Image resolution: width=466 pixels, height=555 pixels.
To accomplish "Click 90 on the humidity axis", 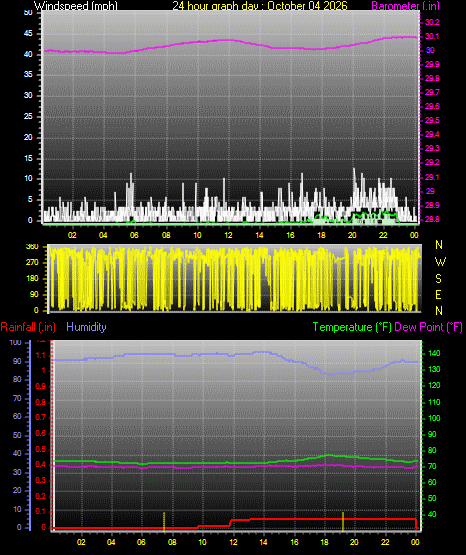I will [17, 361].
